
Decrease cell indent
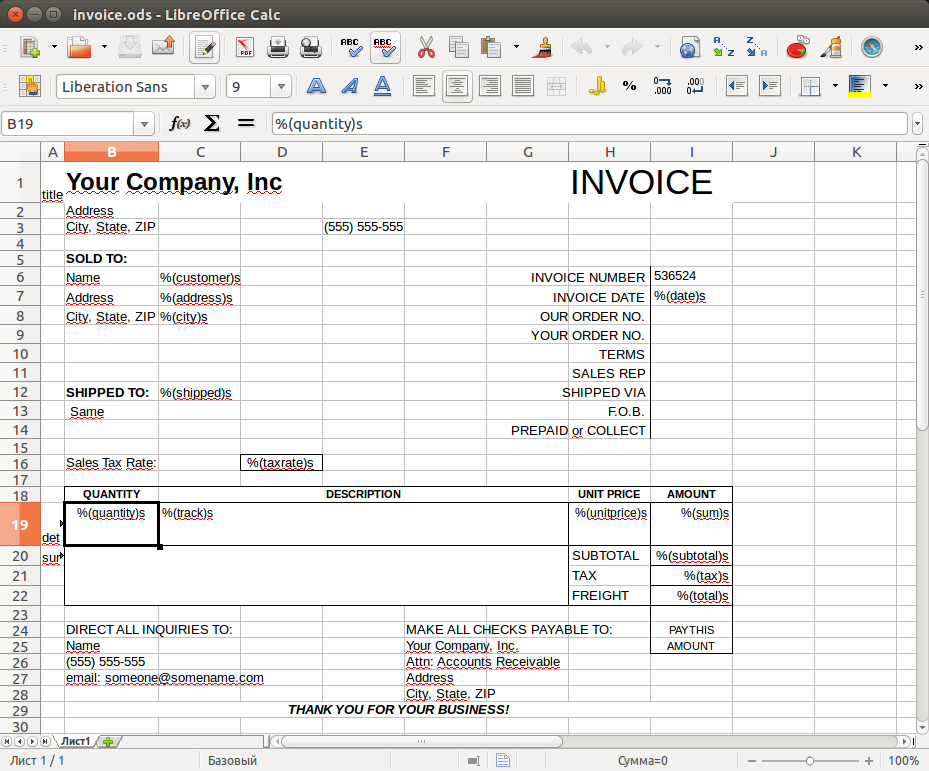coord(736,87)
